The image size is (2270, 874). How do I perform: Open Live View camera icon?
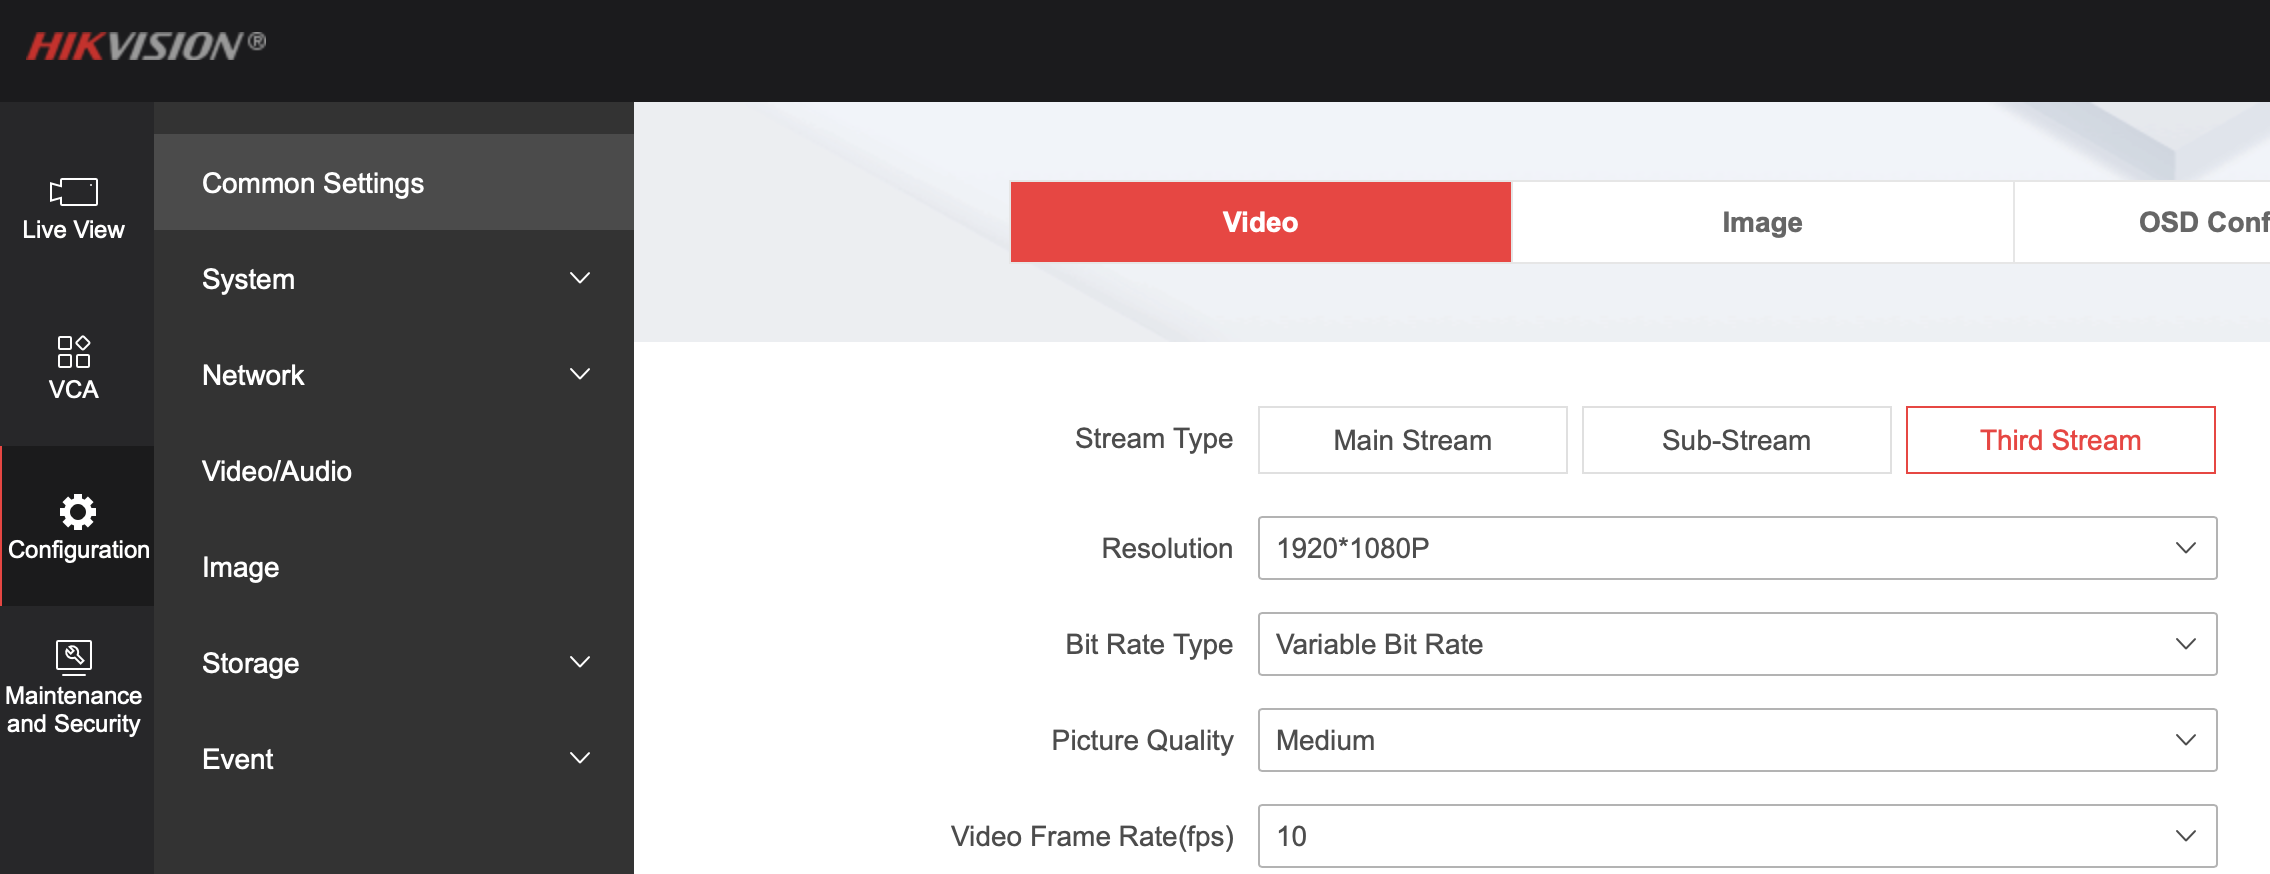(74, 192)
